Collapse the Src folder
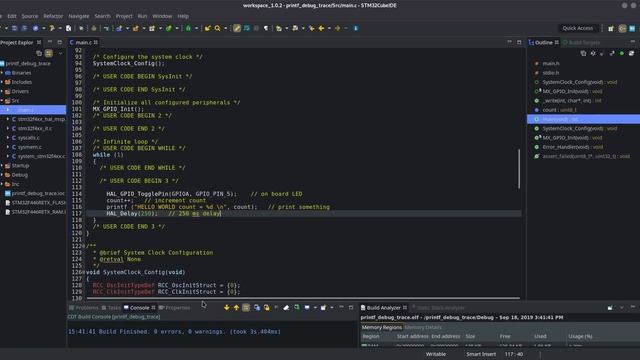Viewport: 640px width, 360px height. click(2, 100)
